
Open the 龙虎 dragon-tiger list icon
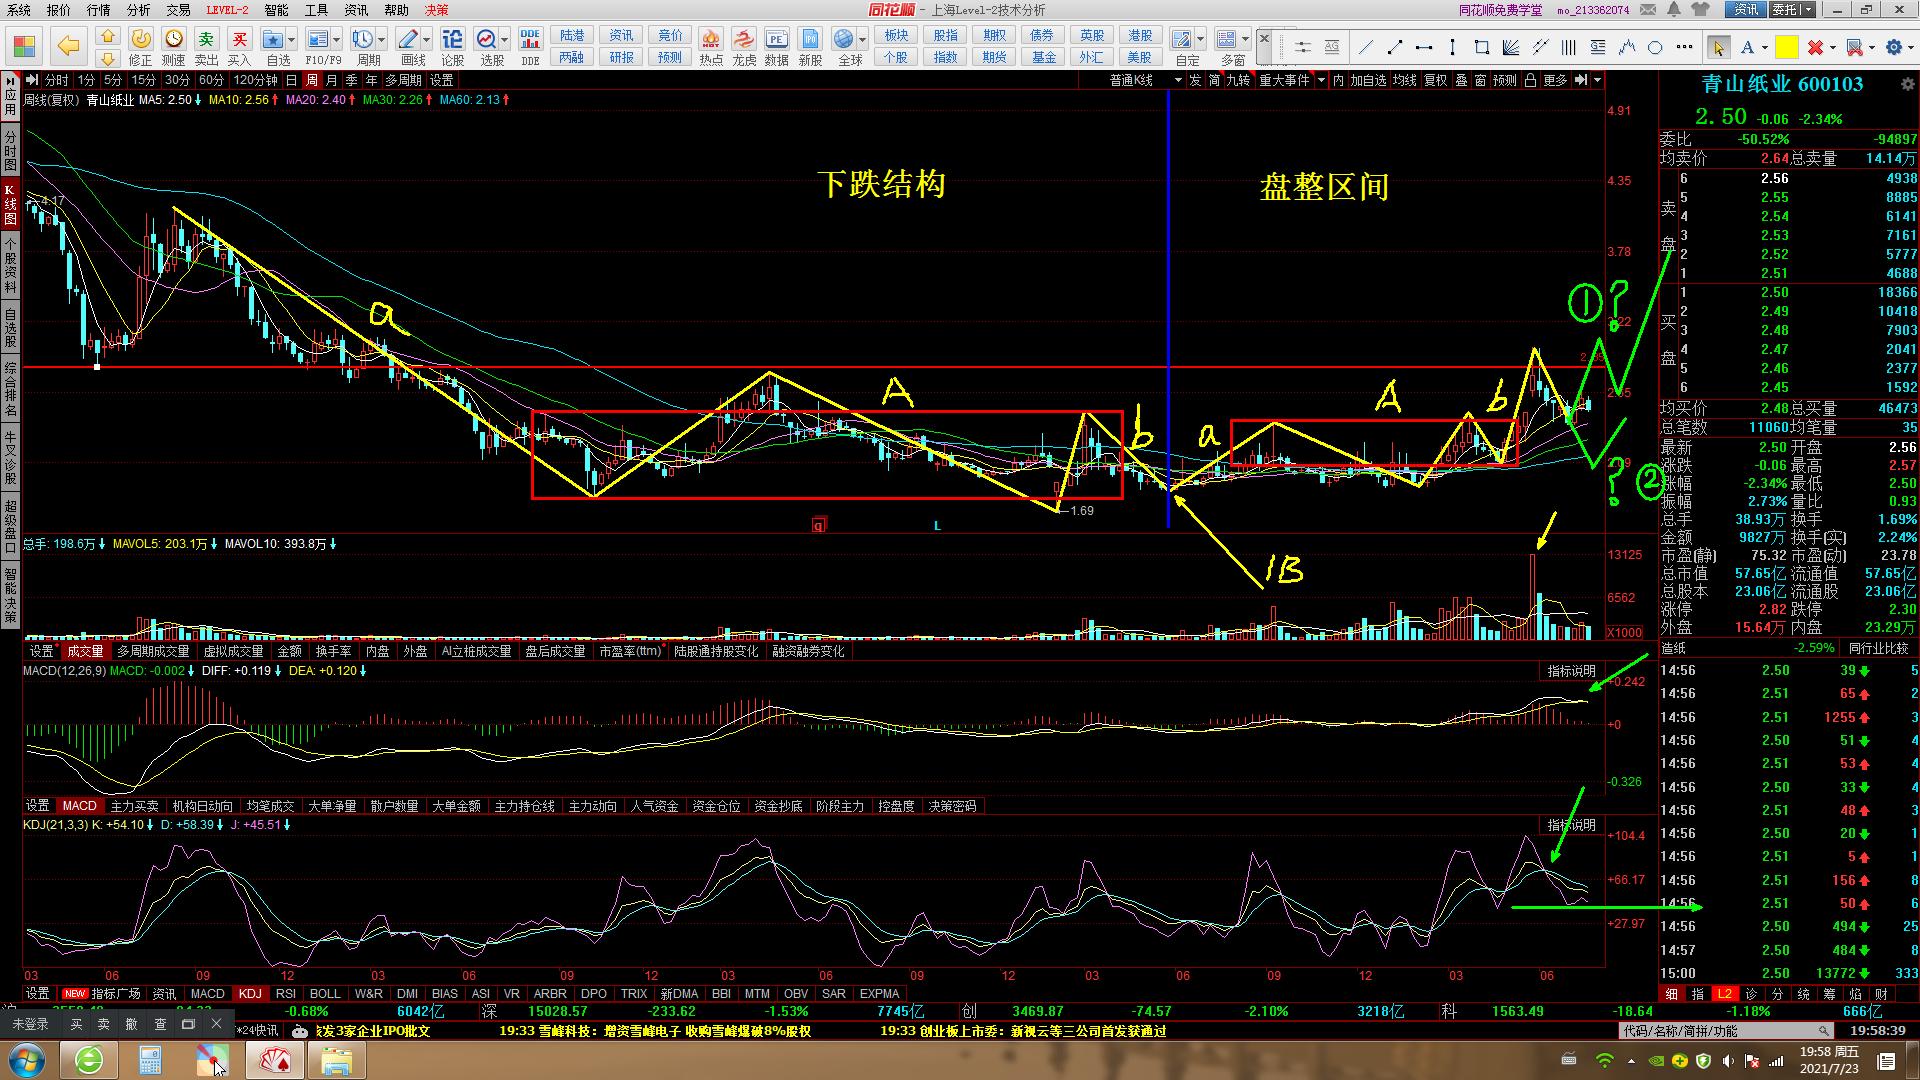tap(744, 40)
